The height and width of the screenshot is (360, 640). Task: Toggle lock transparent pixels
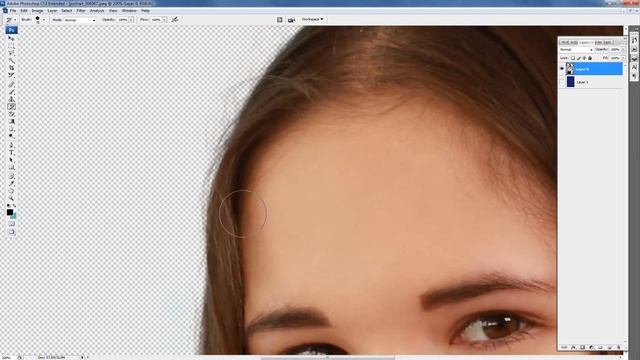coord(573,58)
